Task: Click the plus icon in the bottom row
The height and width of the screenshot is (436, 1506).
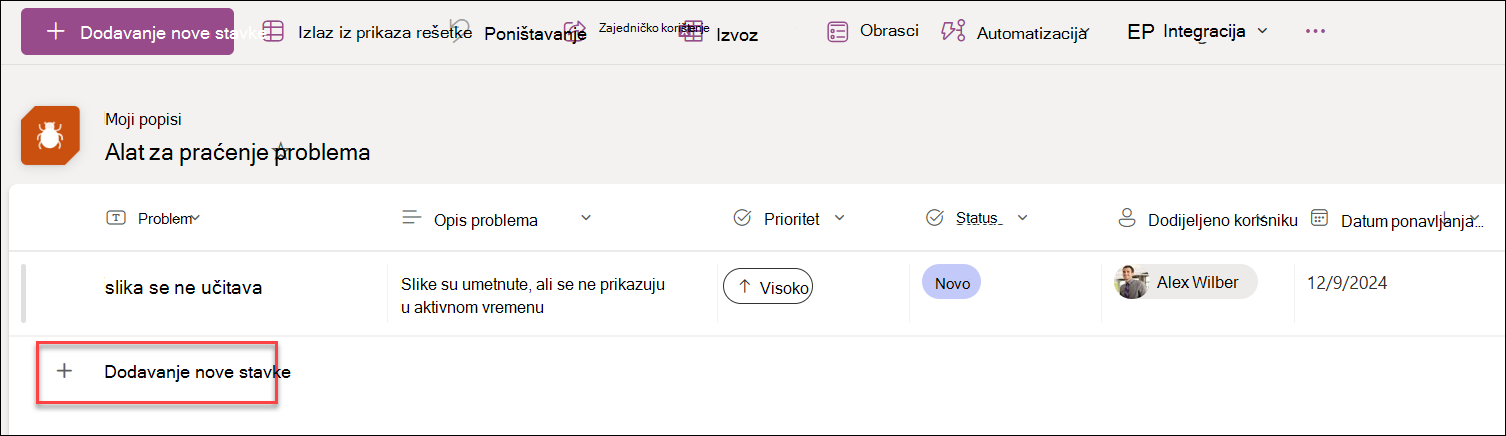Action: point(64,371)
